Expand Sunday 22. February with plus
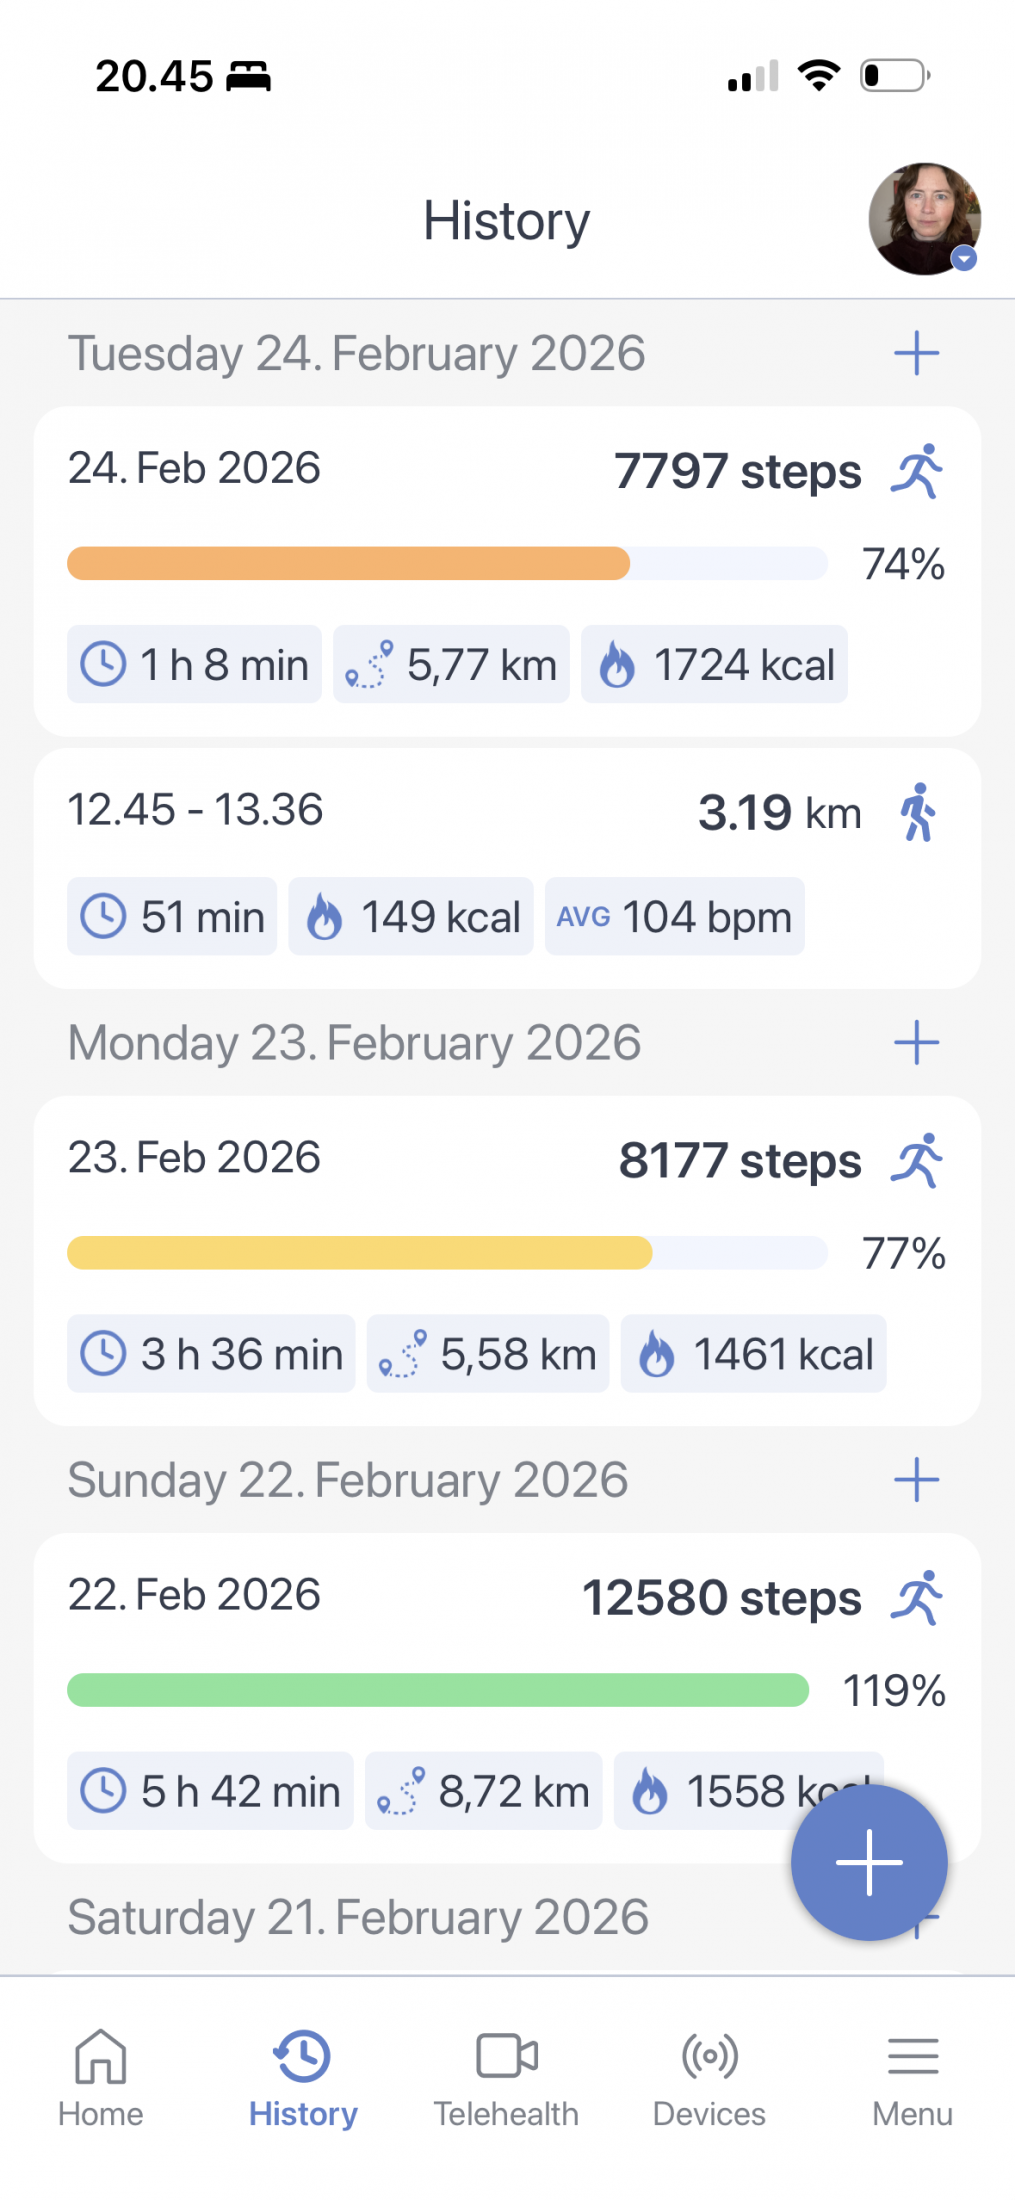The image size is (1015, 2200). coord(916,1480)
